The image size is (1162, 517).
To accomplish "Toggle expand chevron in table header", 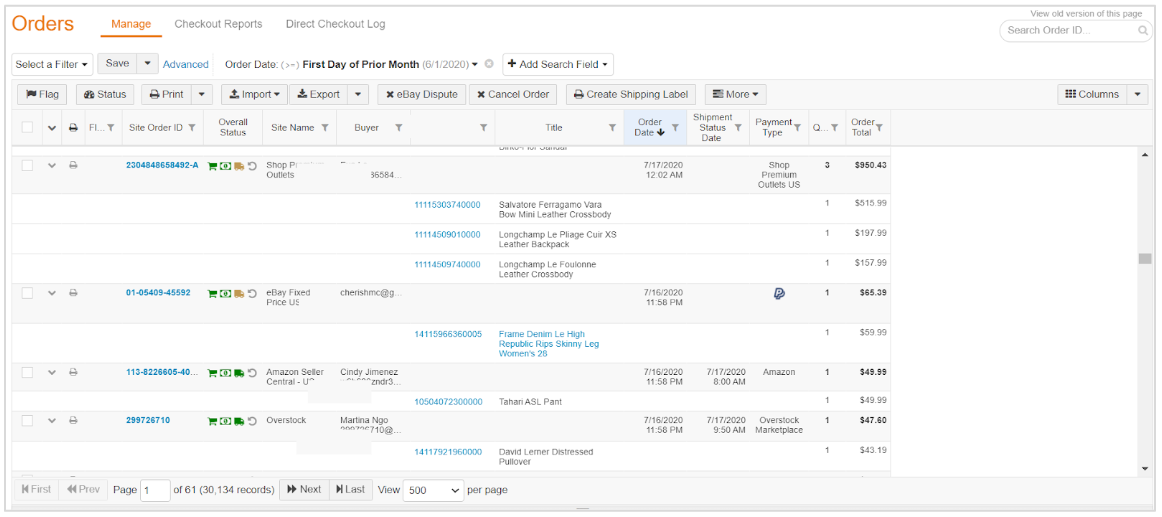I will pyautogui.click(x=52, y=127).
